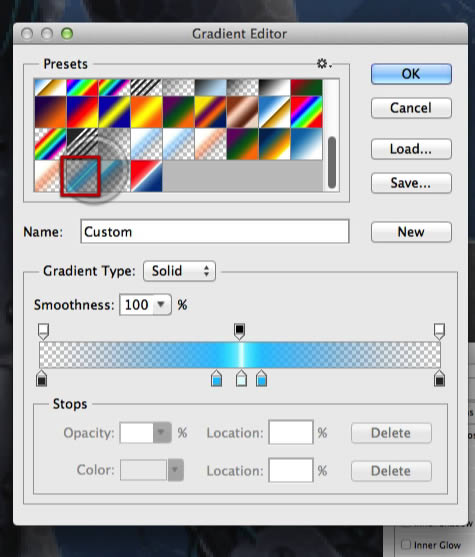Expand the Smoothness value dropdown arrow
This screenshot has height=557, width=475.
click(x=162, y=305)
